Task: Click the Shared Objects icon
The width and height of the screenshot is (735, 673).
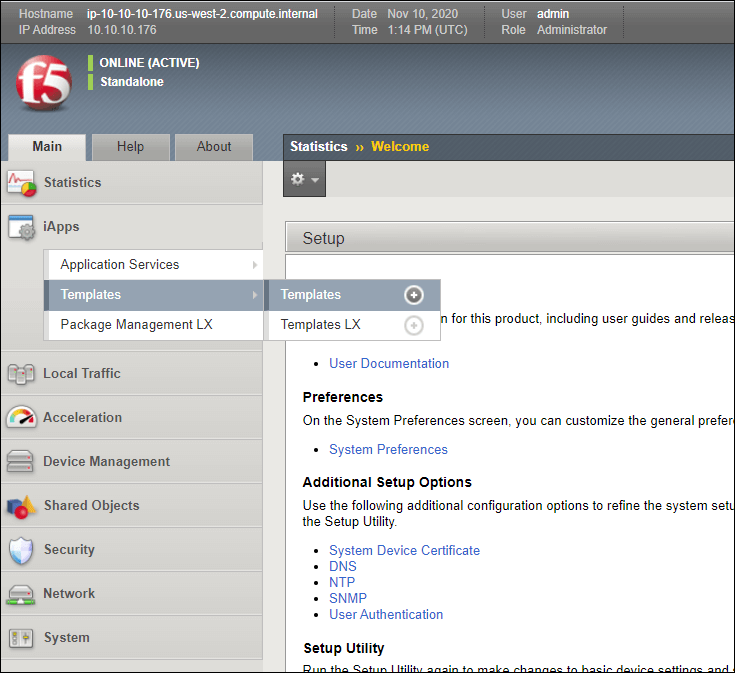Action: (21, 506)
